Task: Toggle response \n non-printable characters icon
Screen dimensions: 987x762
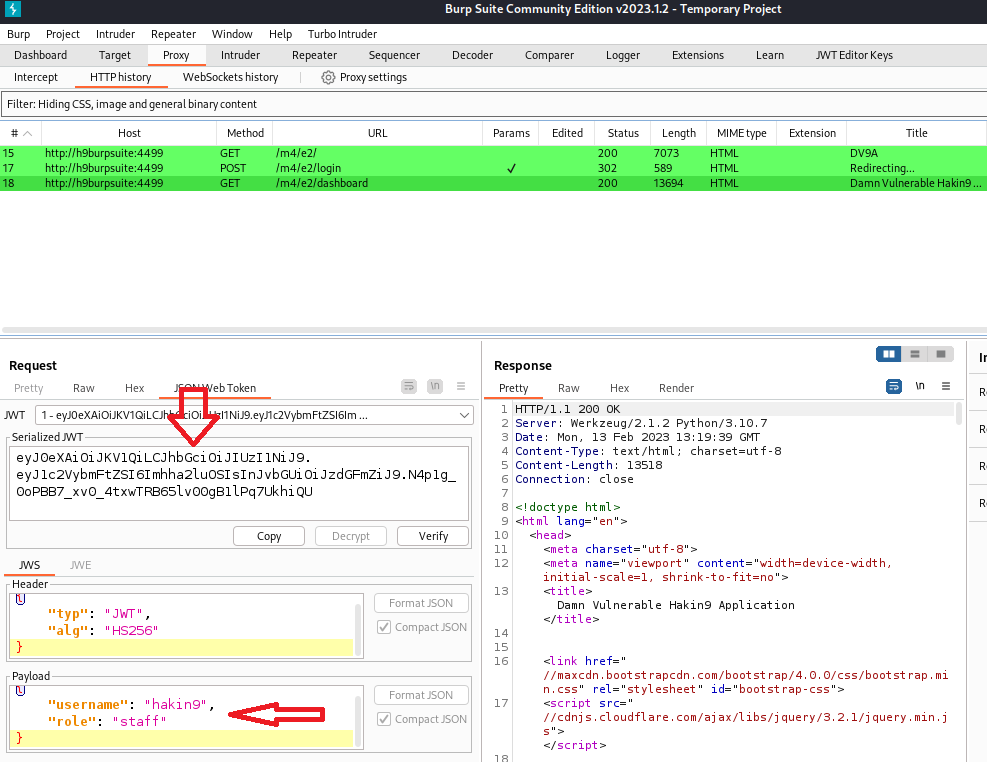Action: 920,386
